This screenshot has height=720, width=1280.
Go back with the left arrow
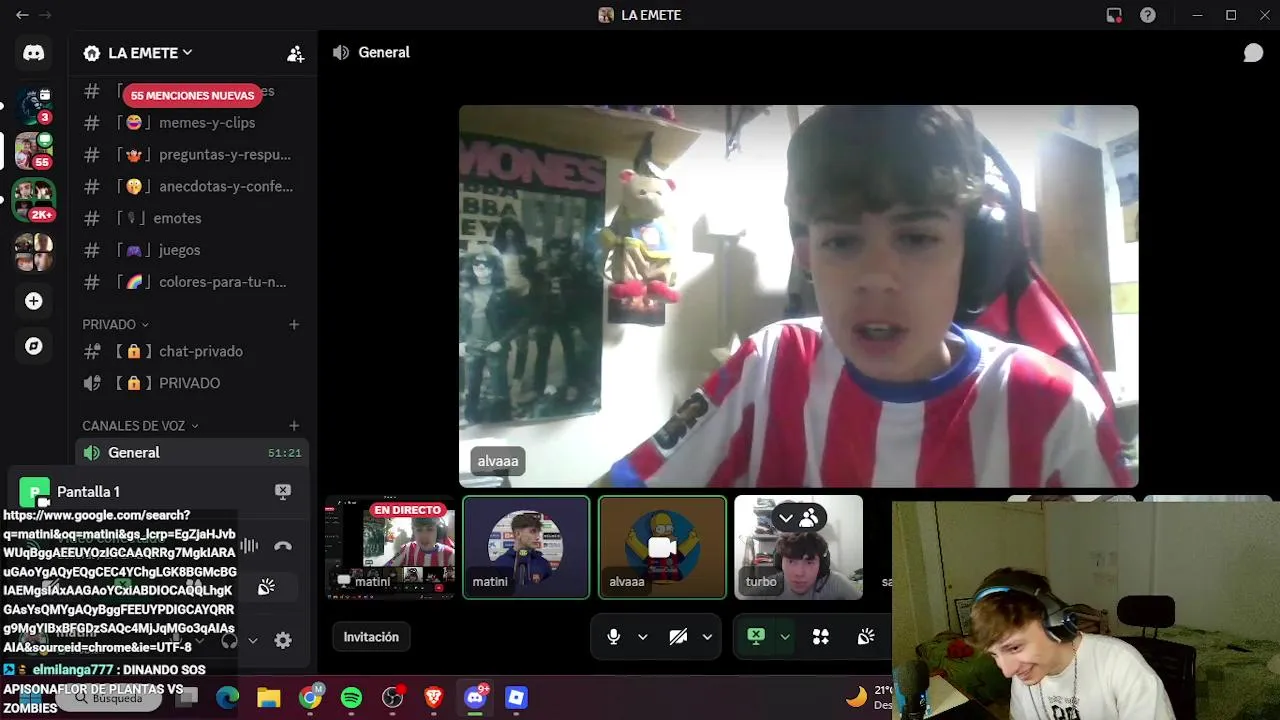click(22, 15)
